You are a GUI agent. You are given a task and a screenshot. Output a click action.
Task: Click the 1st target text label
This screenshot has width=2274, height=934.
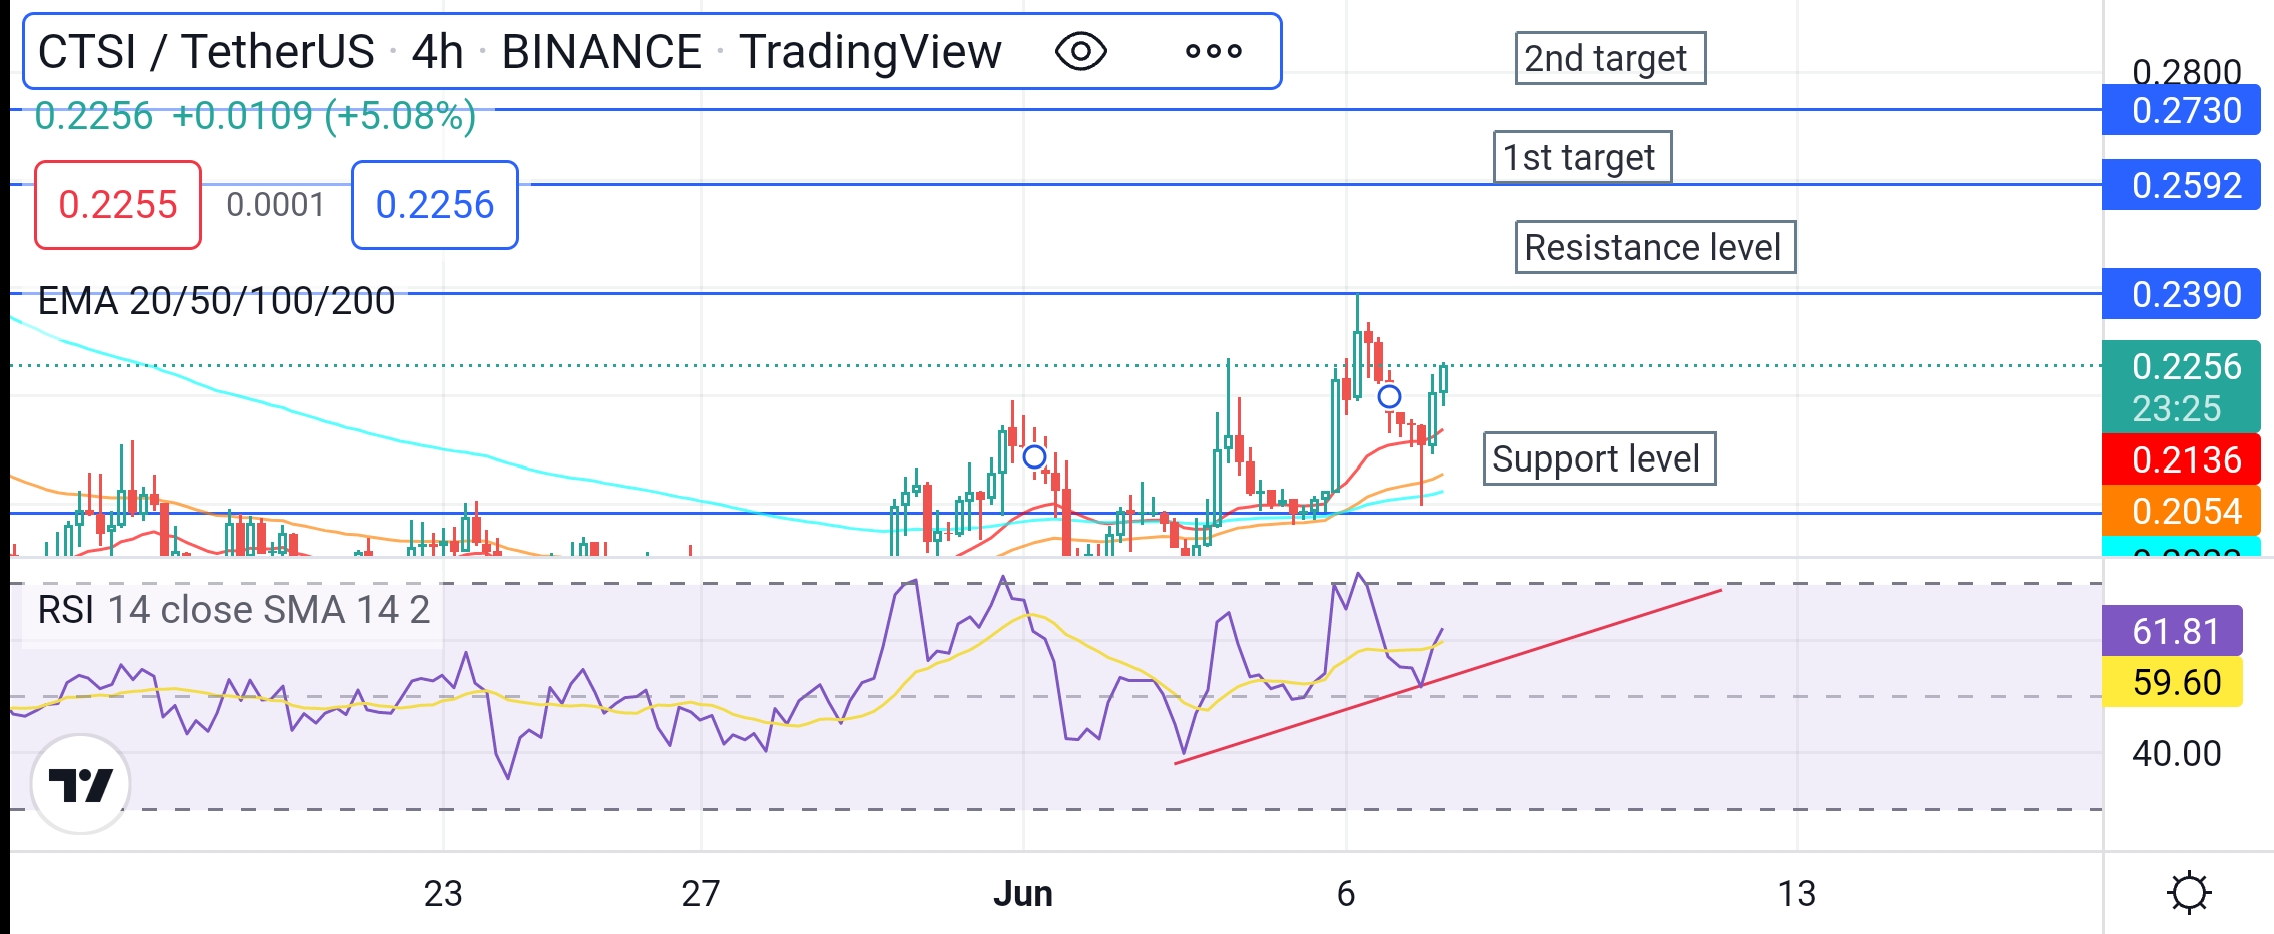point(1582,157)
